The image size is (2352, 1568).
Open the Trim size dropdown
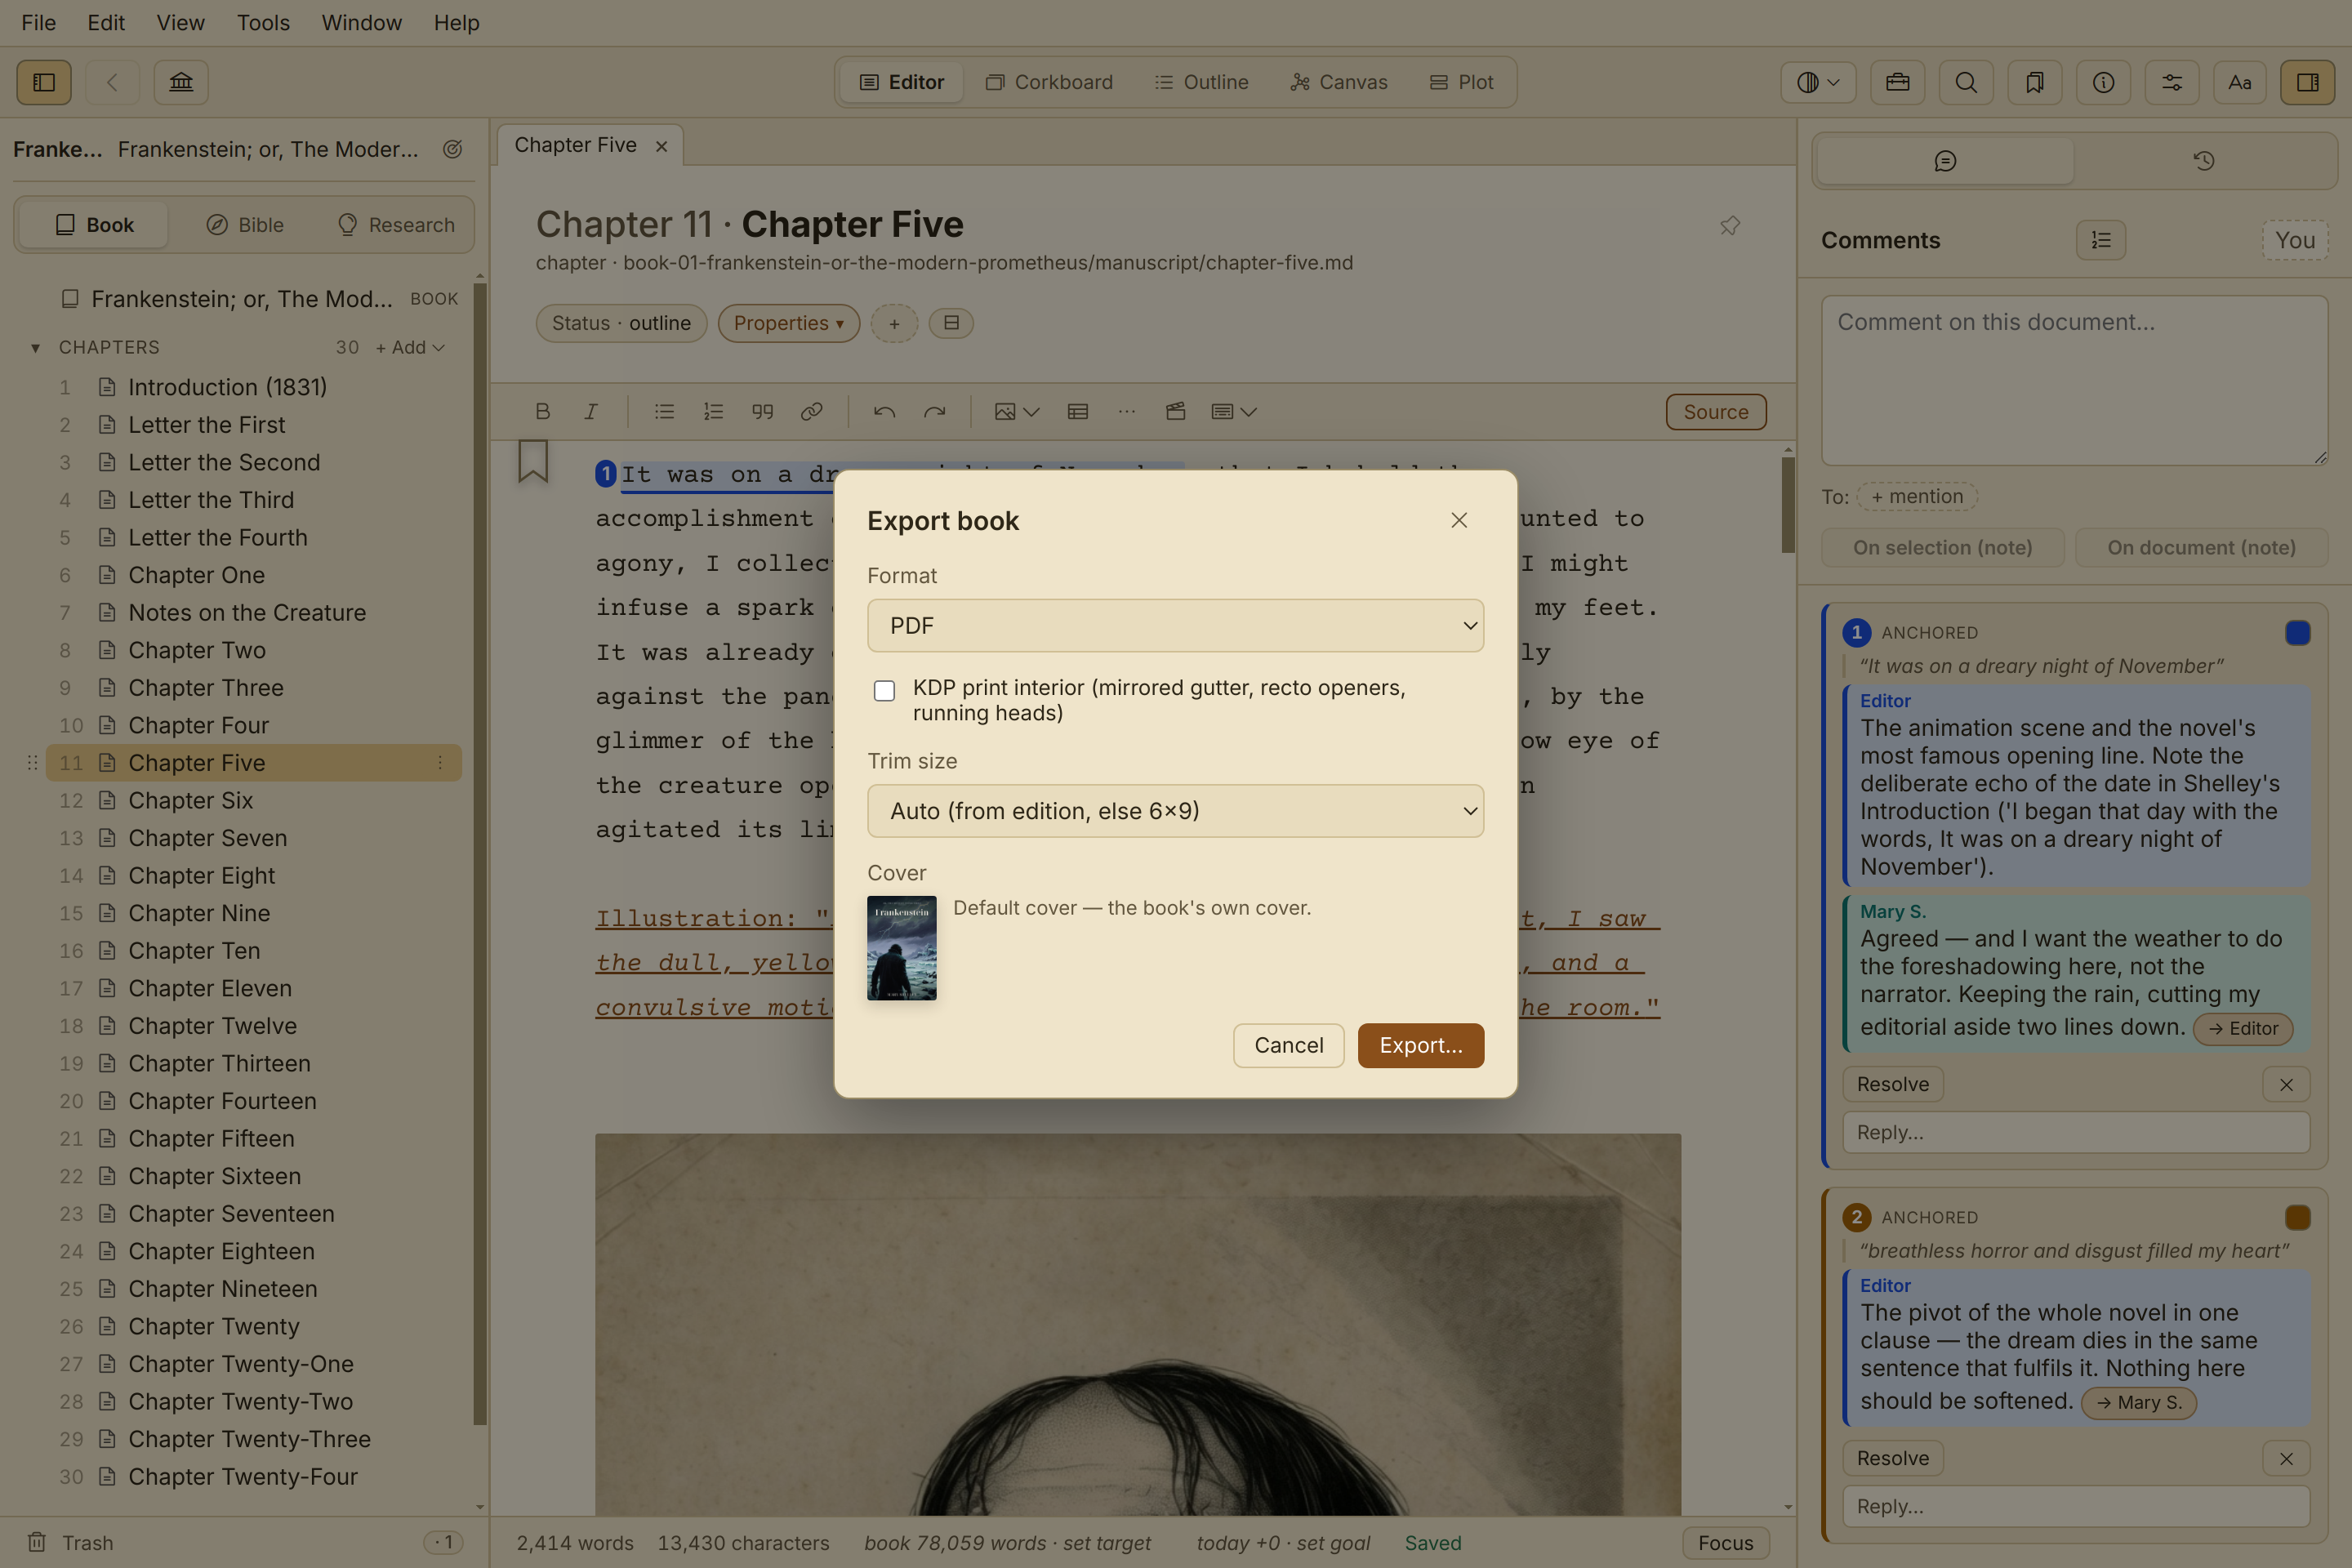tap(1175, 810)
